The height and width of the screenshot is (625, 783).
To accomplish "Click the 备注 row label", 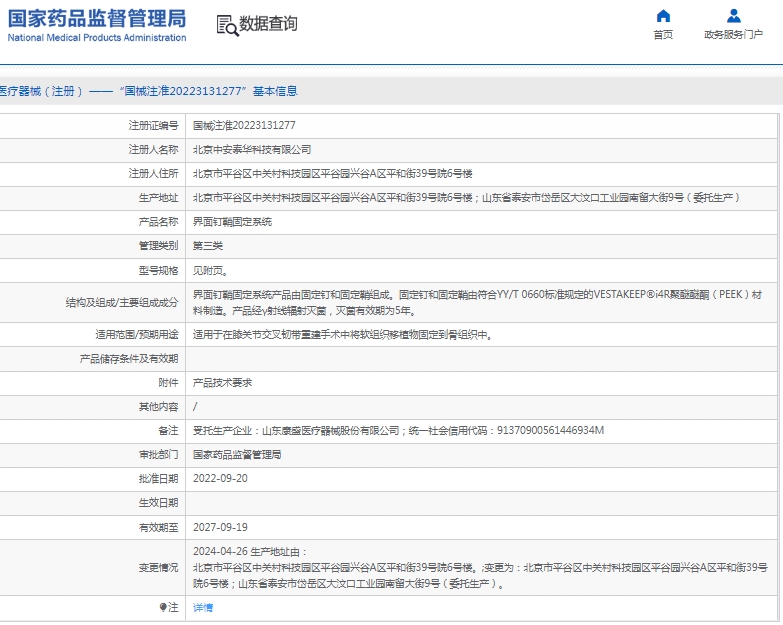I will [168, 430].
